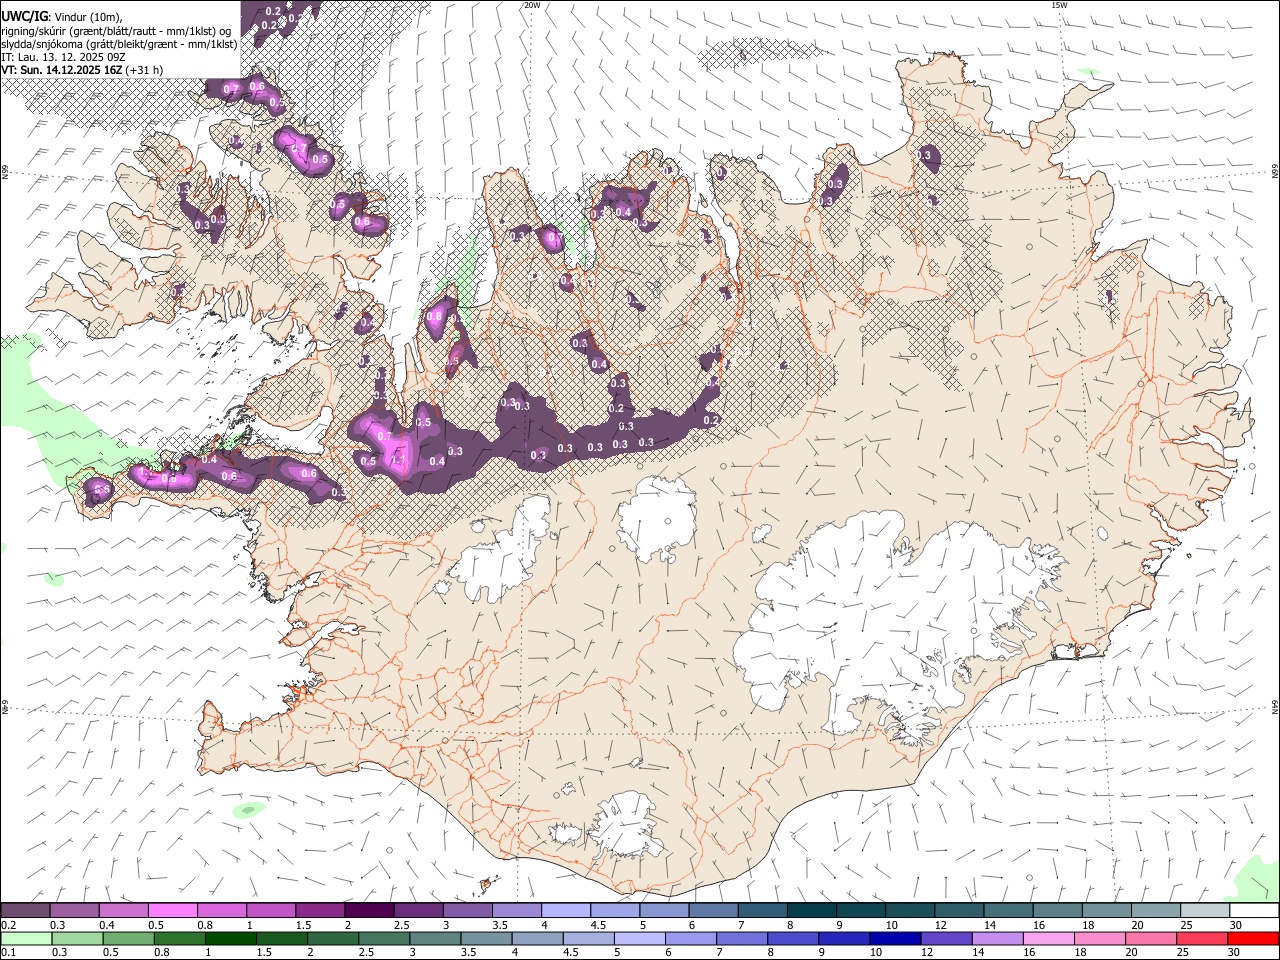Viewport: 1280px width, 960px height.
Task: Click the pink swatch labeled 20 in lower row
Action: point(1149,939)
